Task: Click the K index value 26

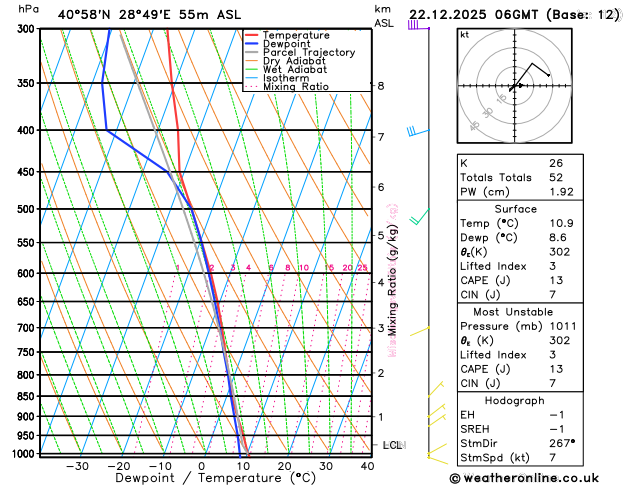Action: tap(556, 163)
